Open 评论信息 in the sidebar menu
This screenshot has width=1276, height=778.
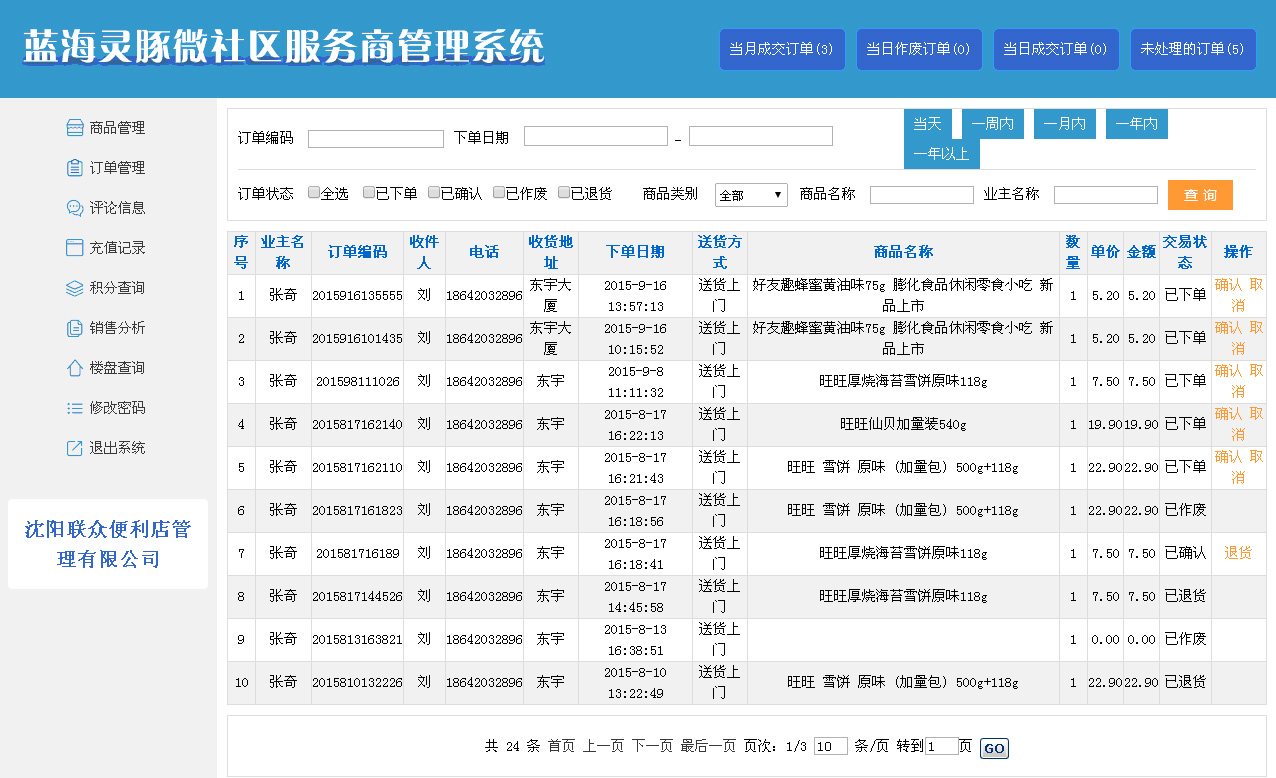[x=117, y=208]
